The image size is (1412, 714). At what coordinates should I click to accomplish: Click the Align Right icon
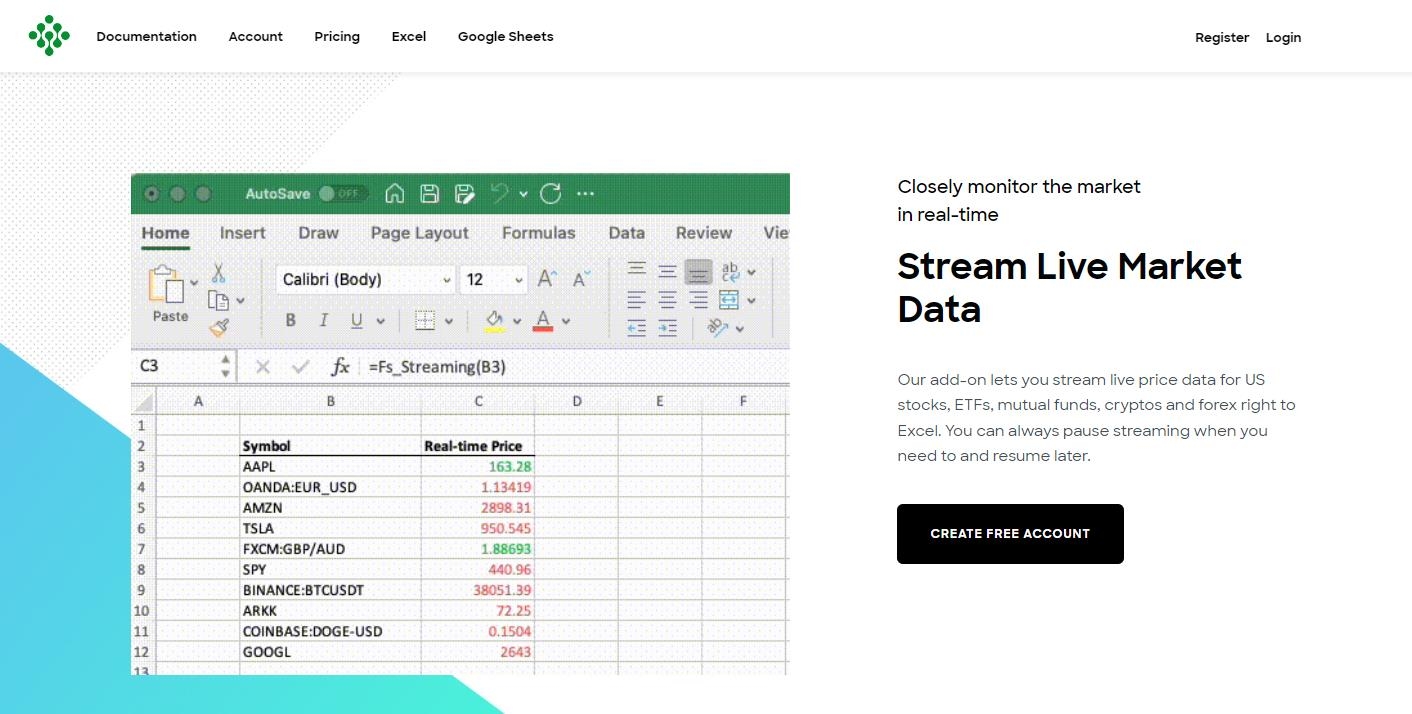699,299
